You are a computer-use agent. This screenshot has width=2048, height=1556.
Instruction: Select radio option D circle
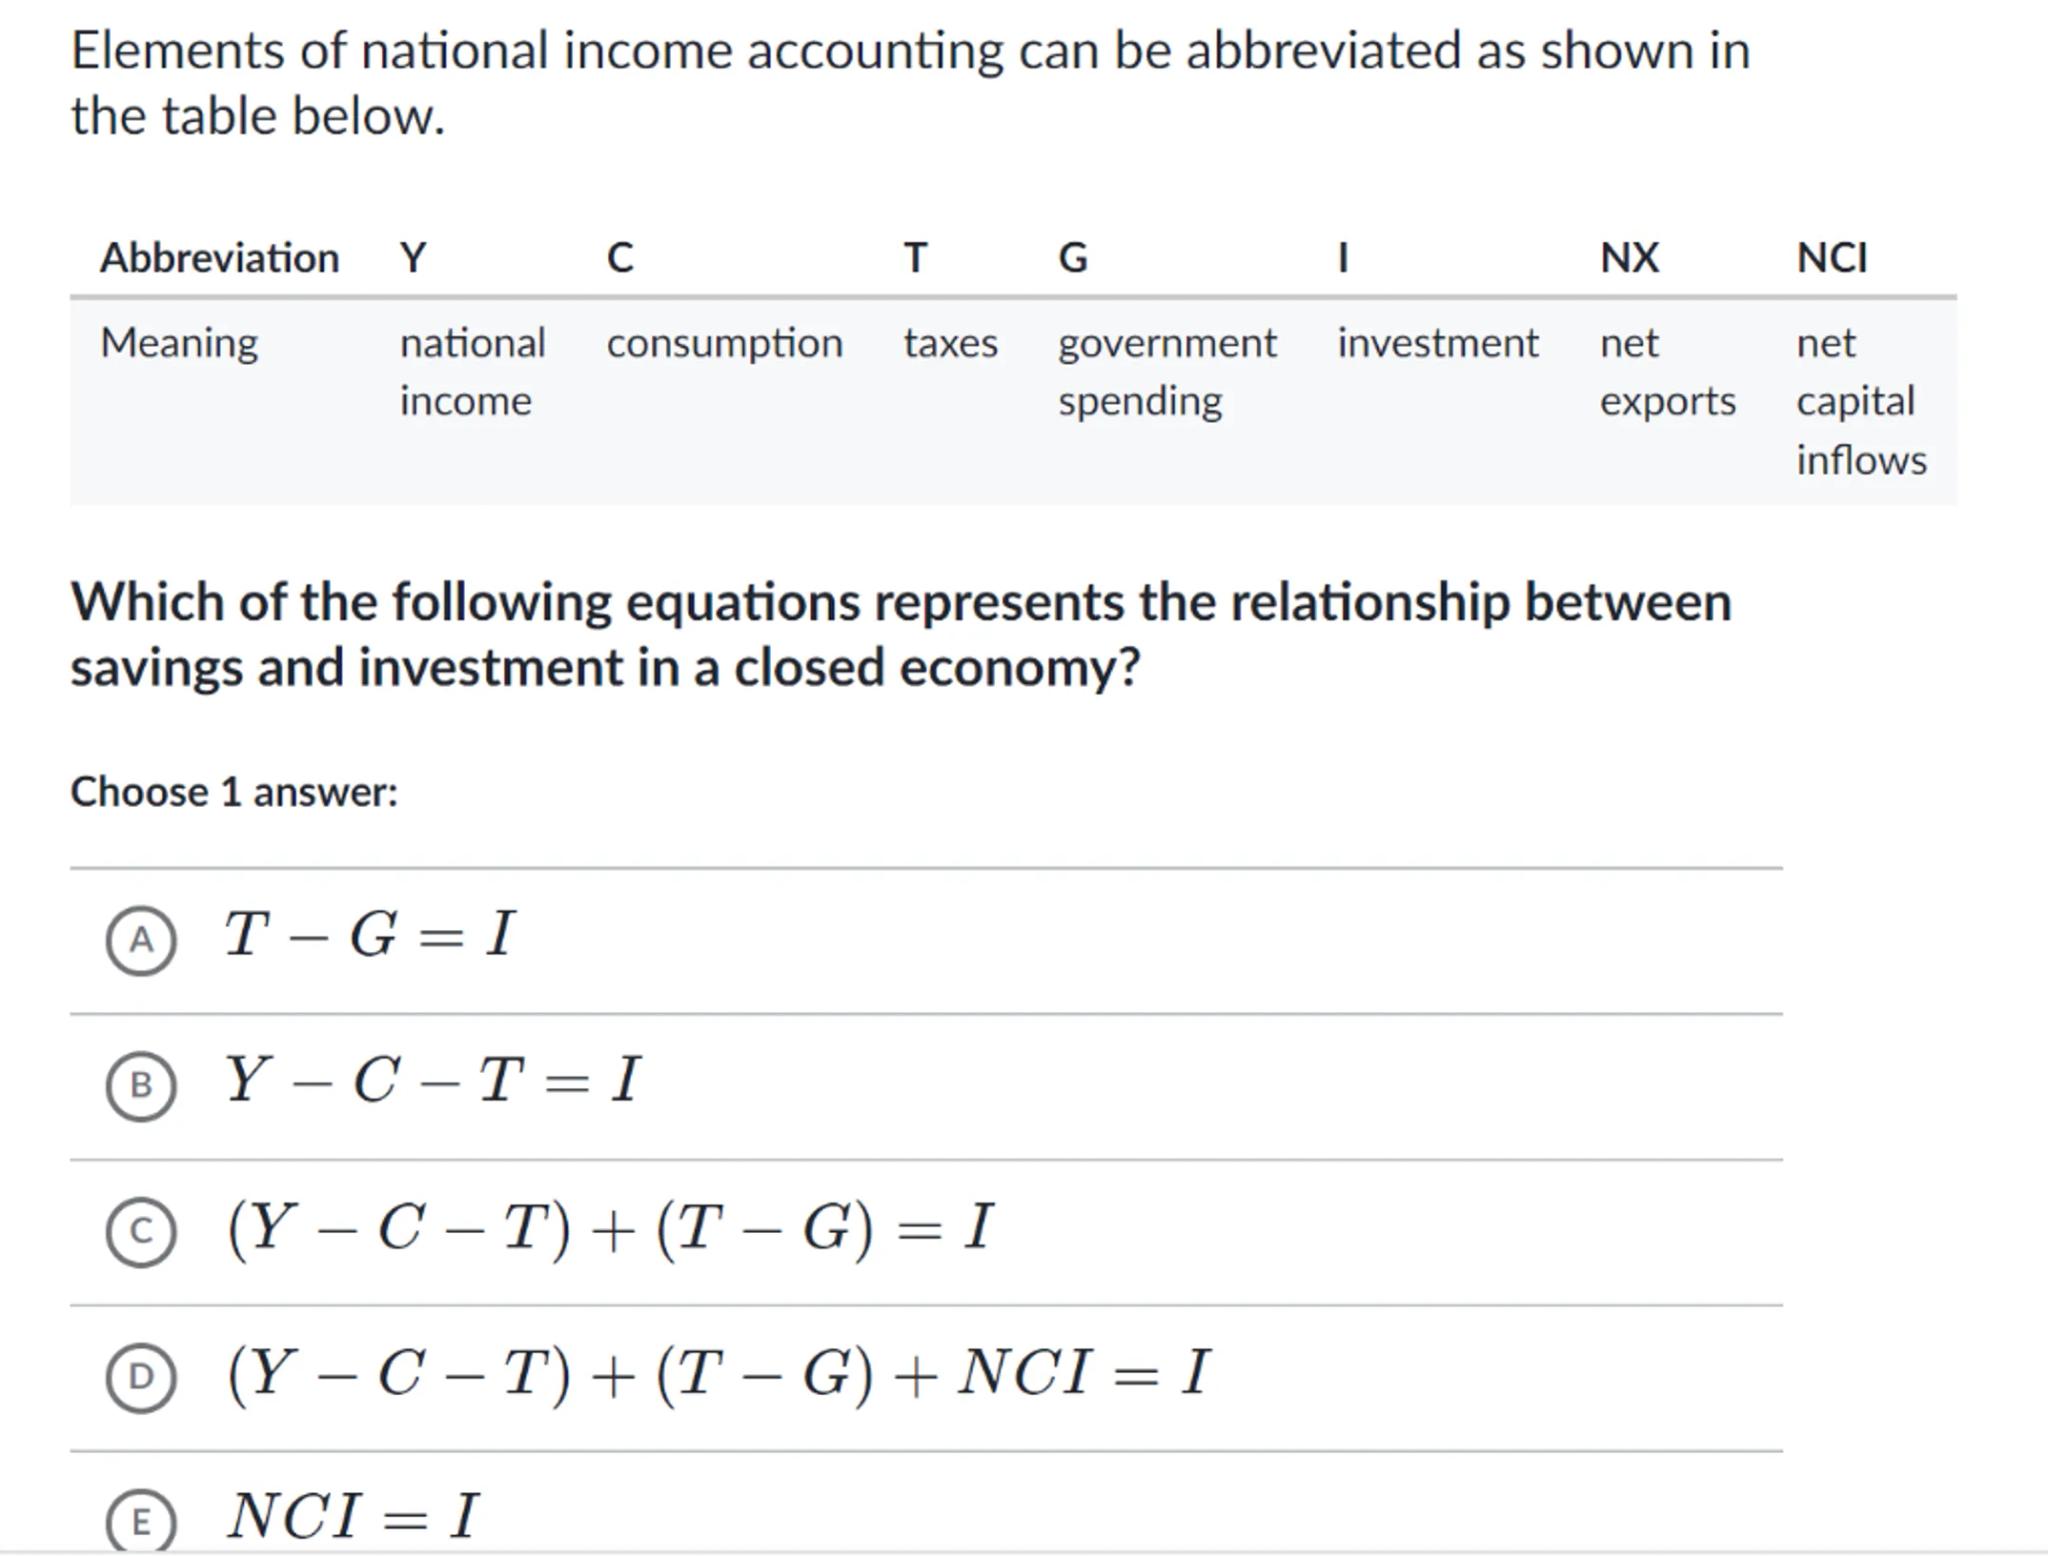(141, 1377)
